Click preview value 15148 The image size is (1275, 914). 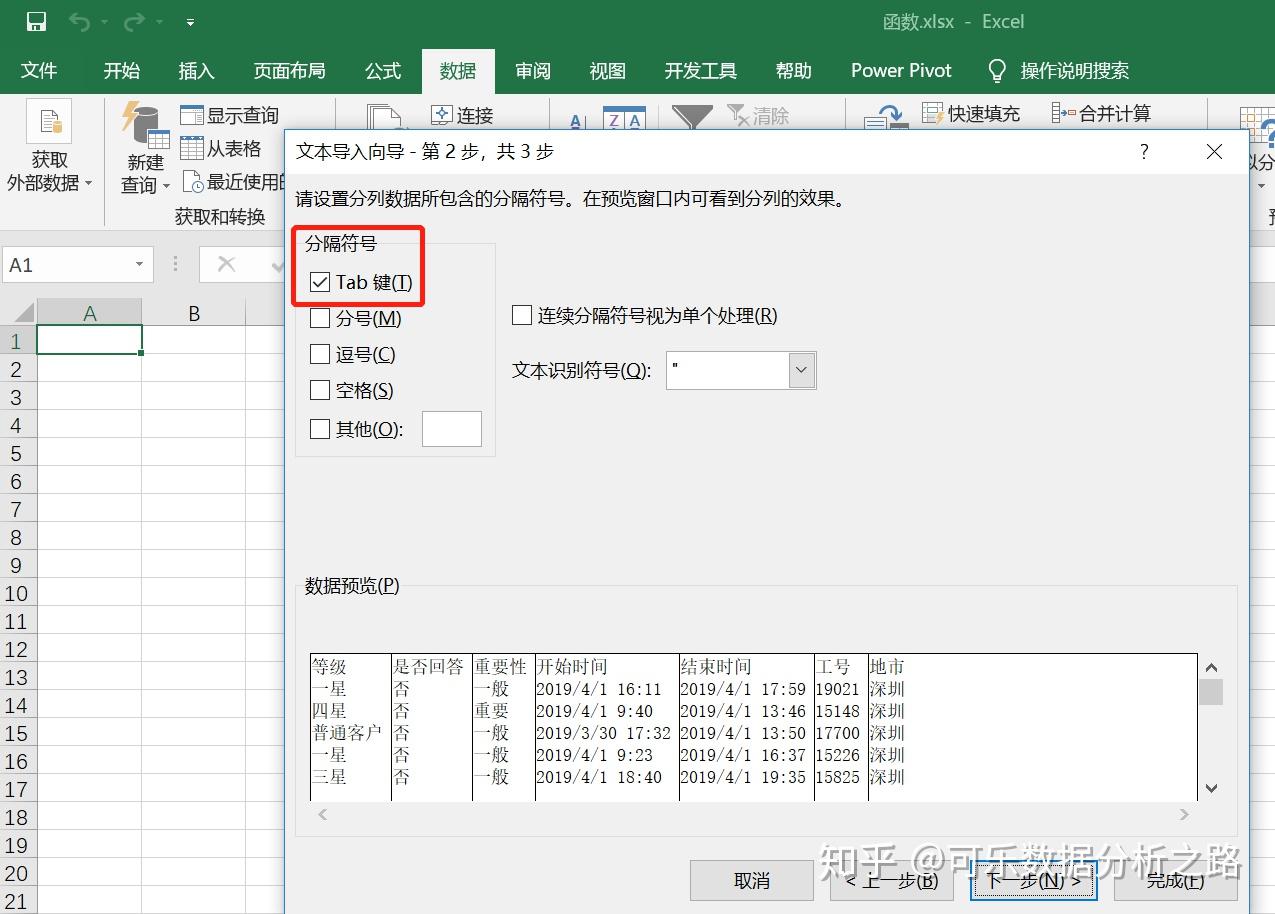click(838, 711)
